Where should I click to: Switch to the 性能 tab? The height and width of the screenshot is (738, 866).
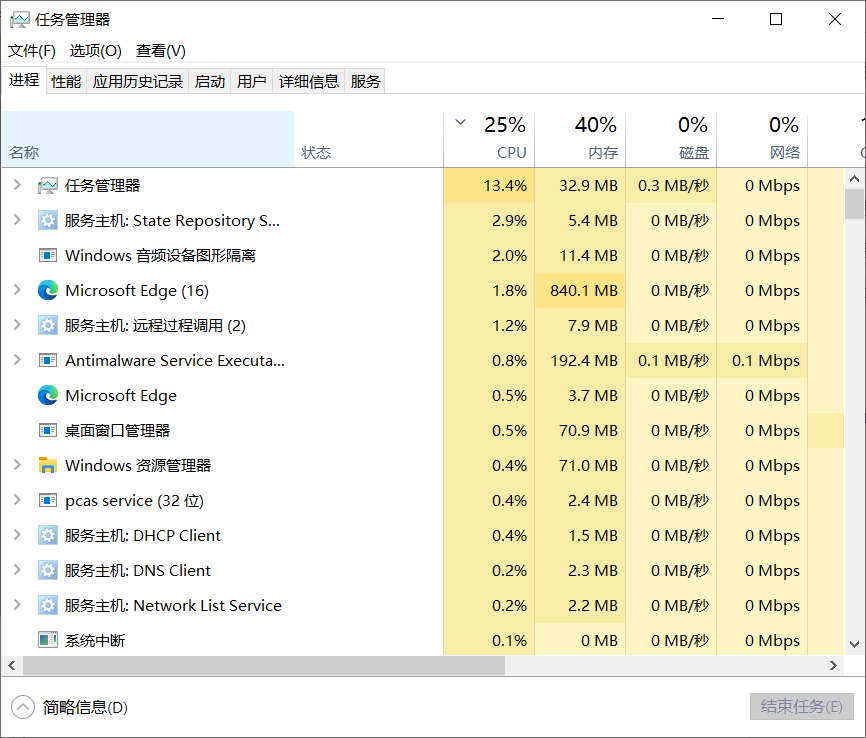coord(66,82)
